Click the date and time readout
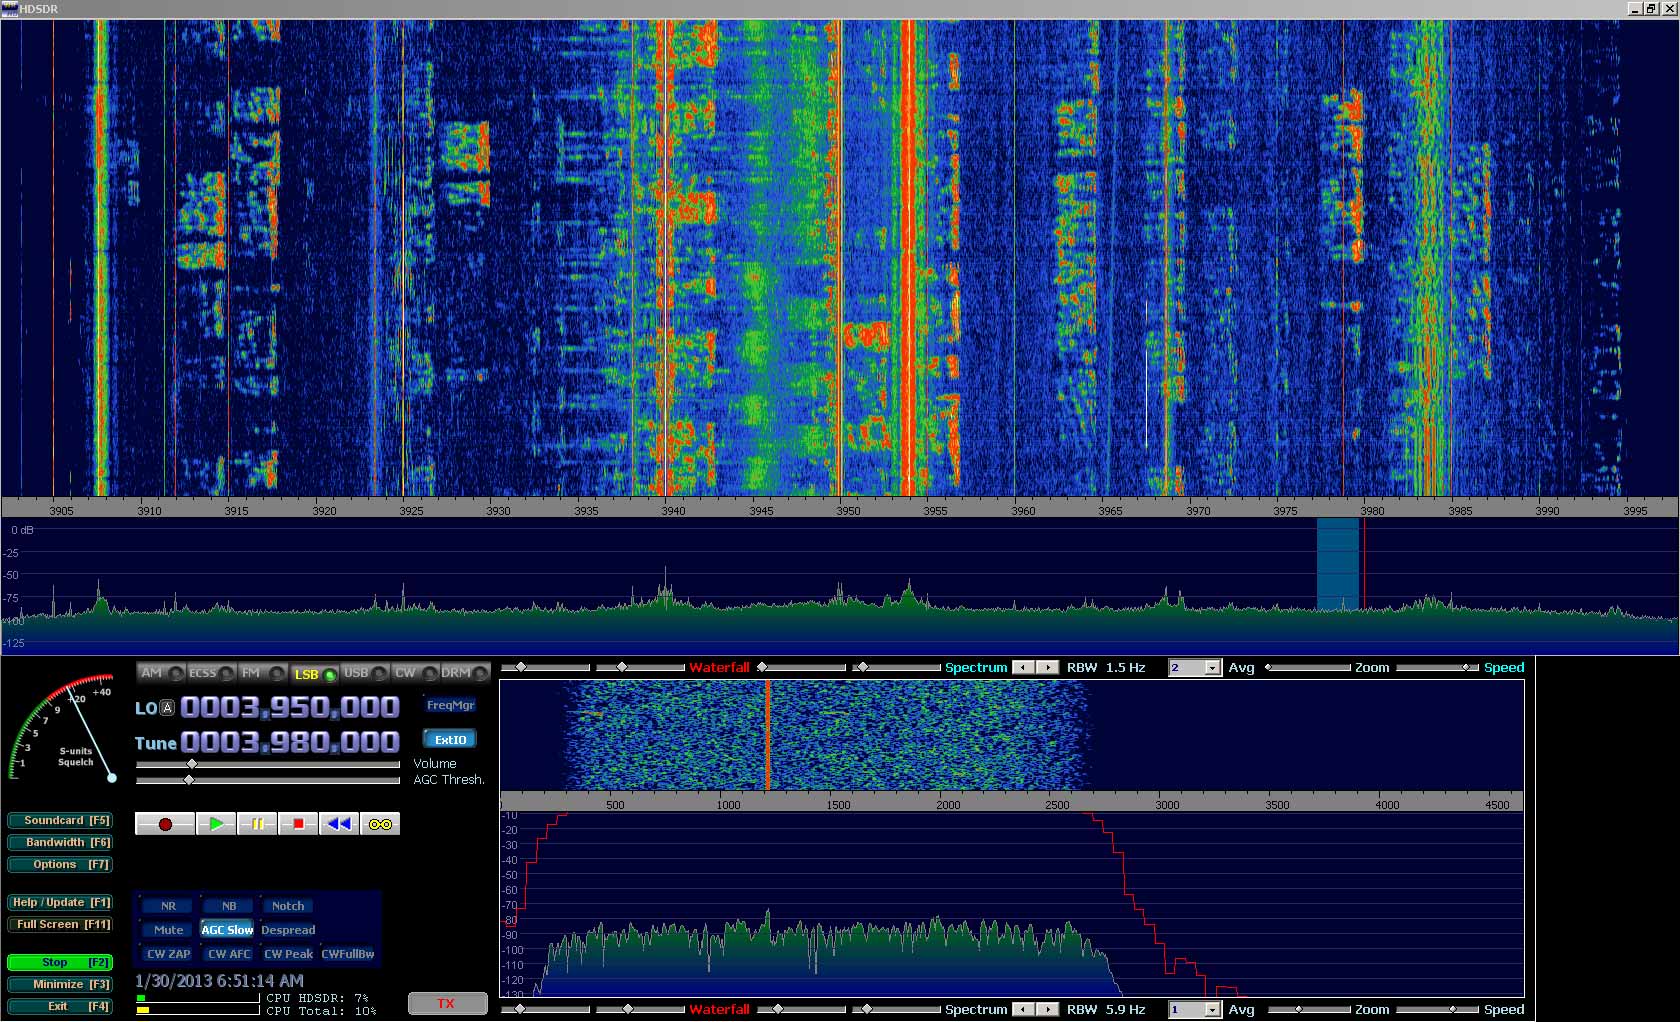1680x1022 pixels. 219,981
